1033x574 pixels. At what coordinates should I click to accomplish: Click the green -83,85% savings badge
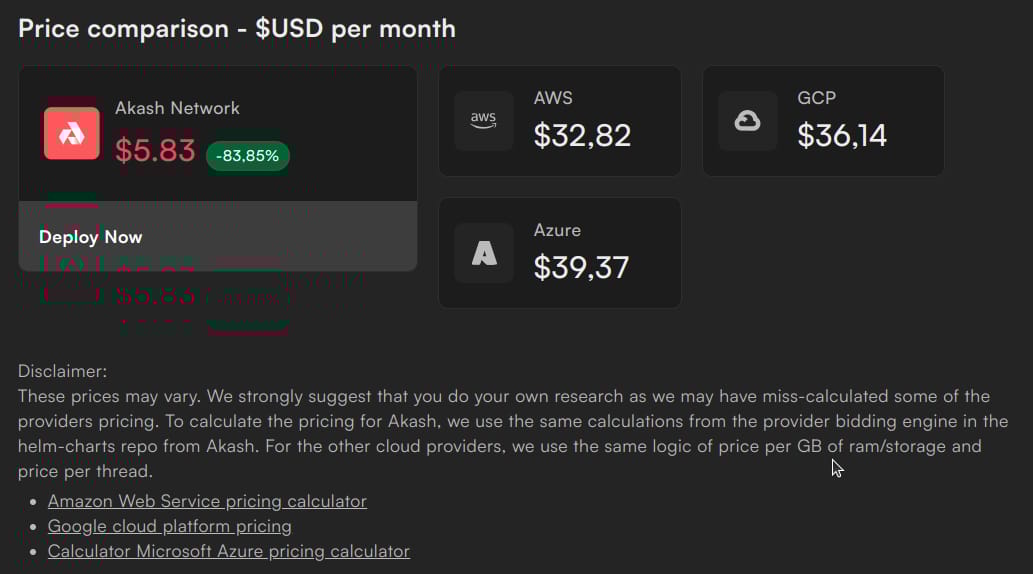pyautogui.click(x=248, y=155)
